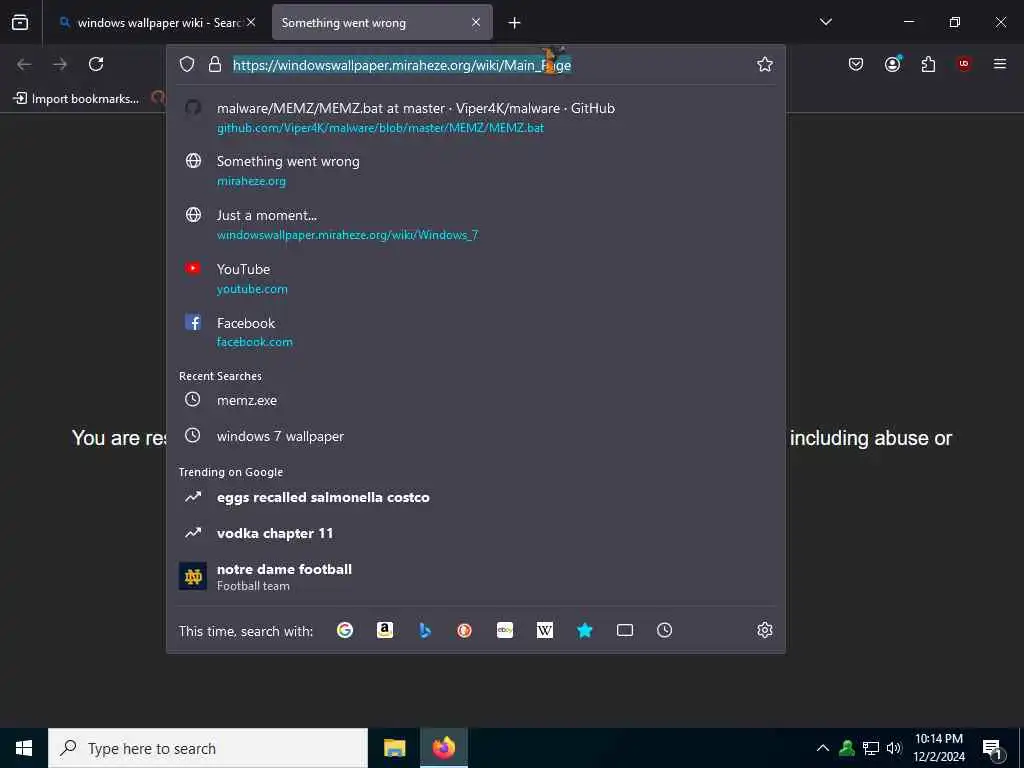
Task: Search this time with Wikipedia
Action: tap(545, 630)
